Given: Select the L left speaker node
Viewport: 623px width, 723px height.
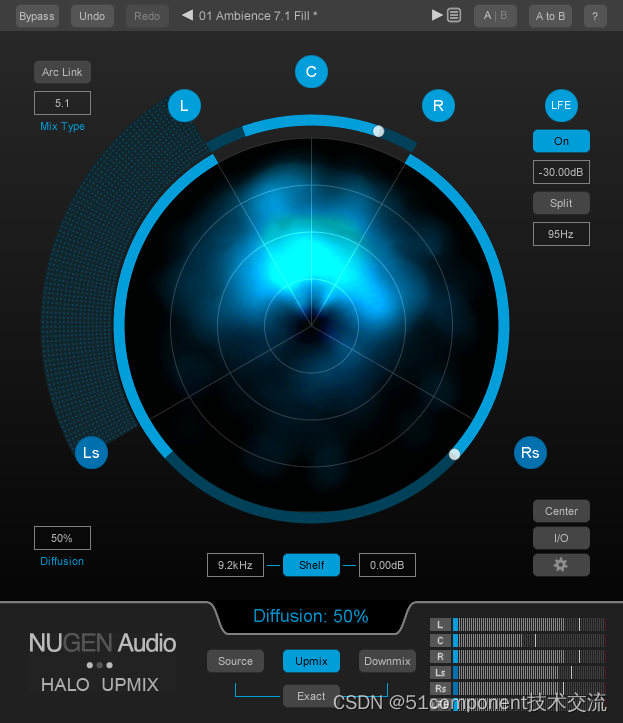Looking at the screenshot, I should click(184, 106).
